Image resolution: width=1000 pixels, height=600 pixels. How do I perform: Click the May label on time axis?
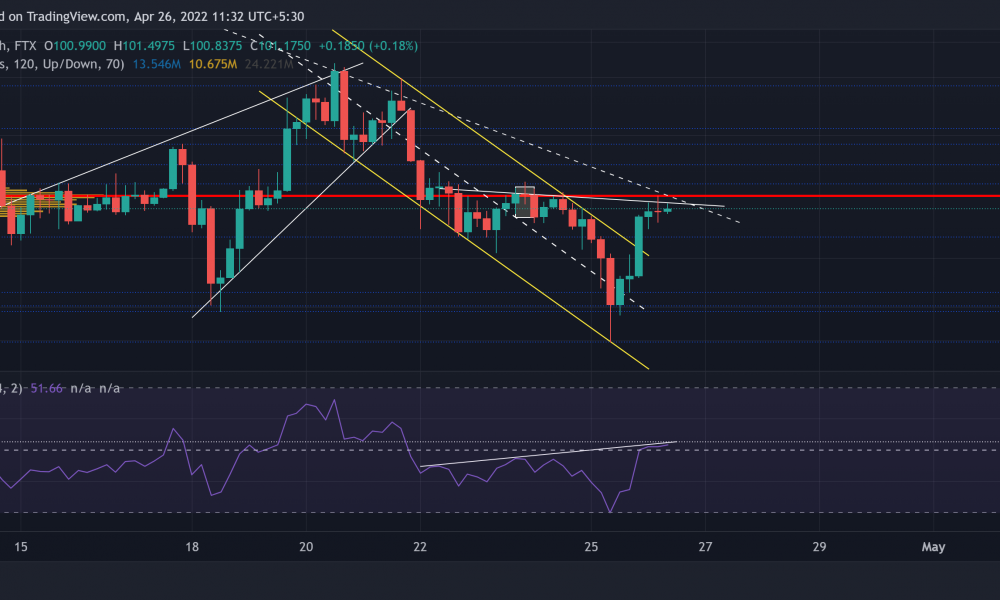[x=933, y=547]
